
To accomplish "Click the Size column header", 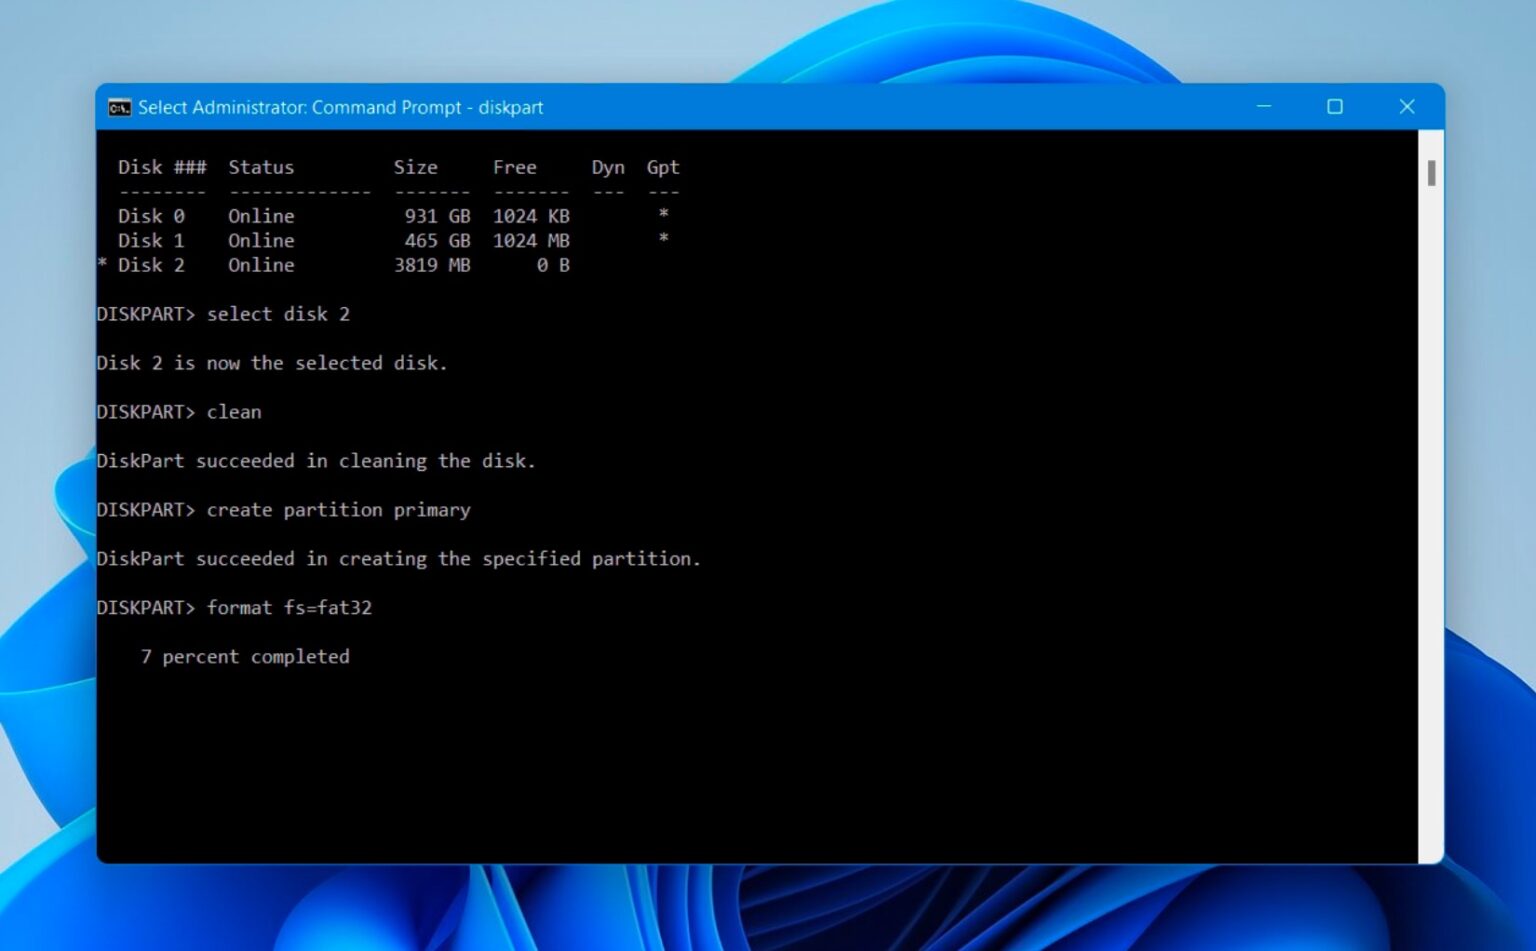I will (417, 167).
